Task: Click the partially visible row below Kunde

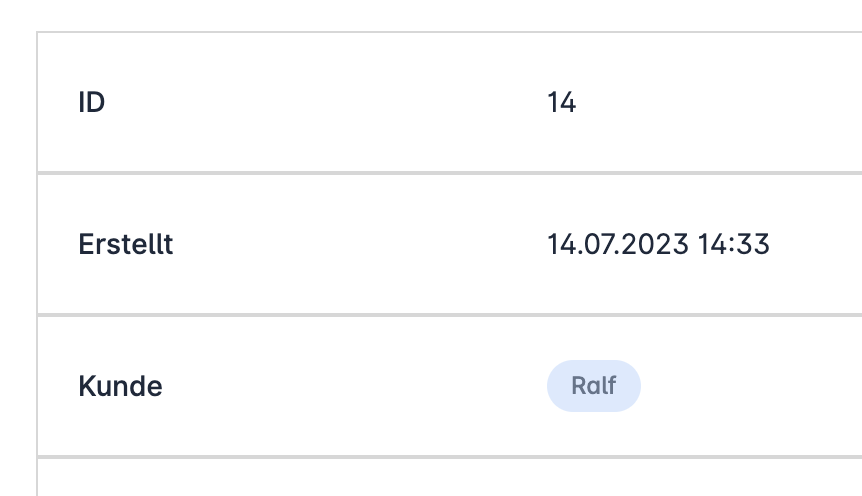Action: [x=400, y=480]
